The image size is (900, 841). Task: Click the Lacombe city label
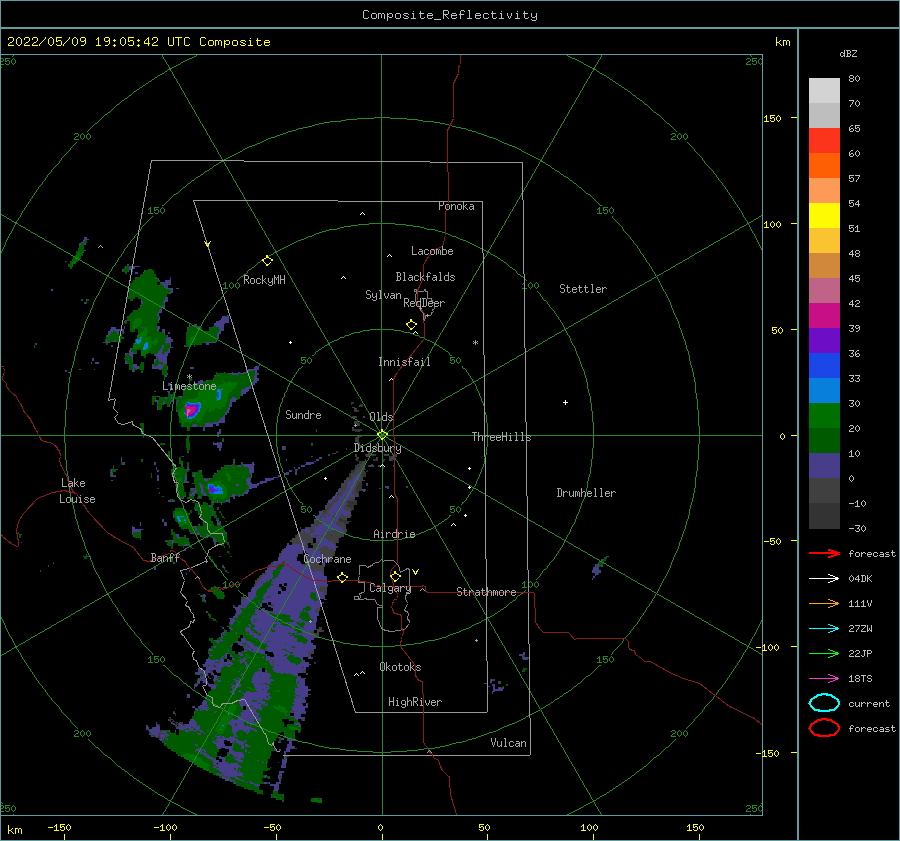432,251
